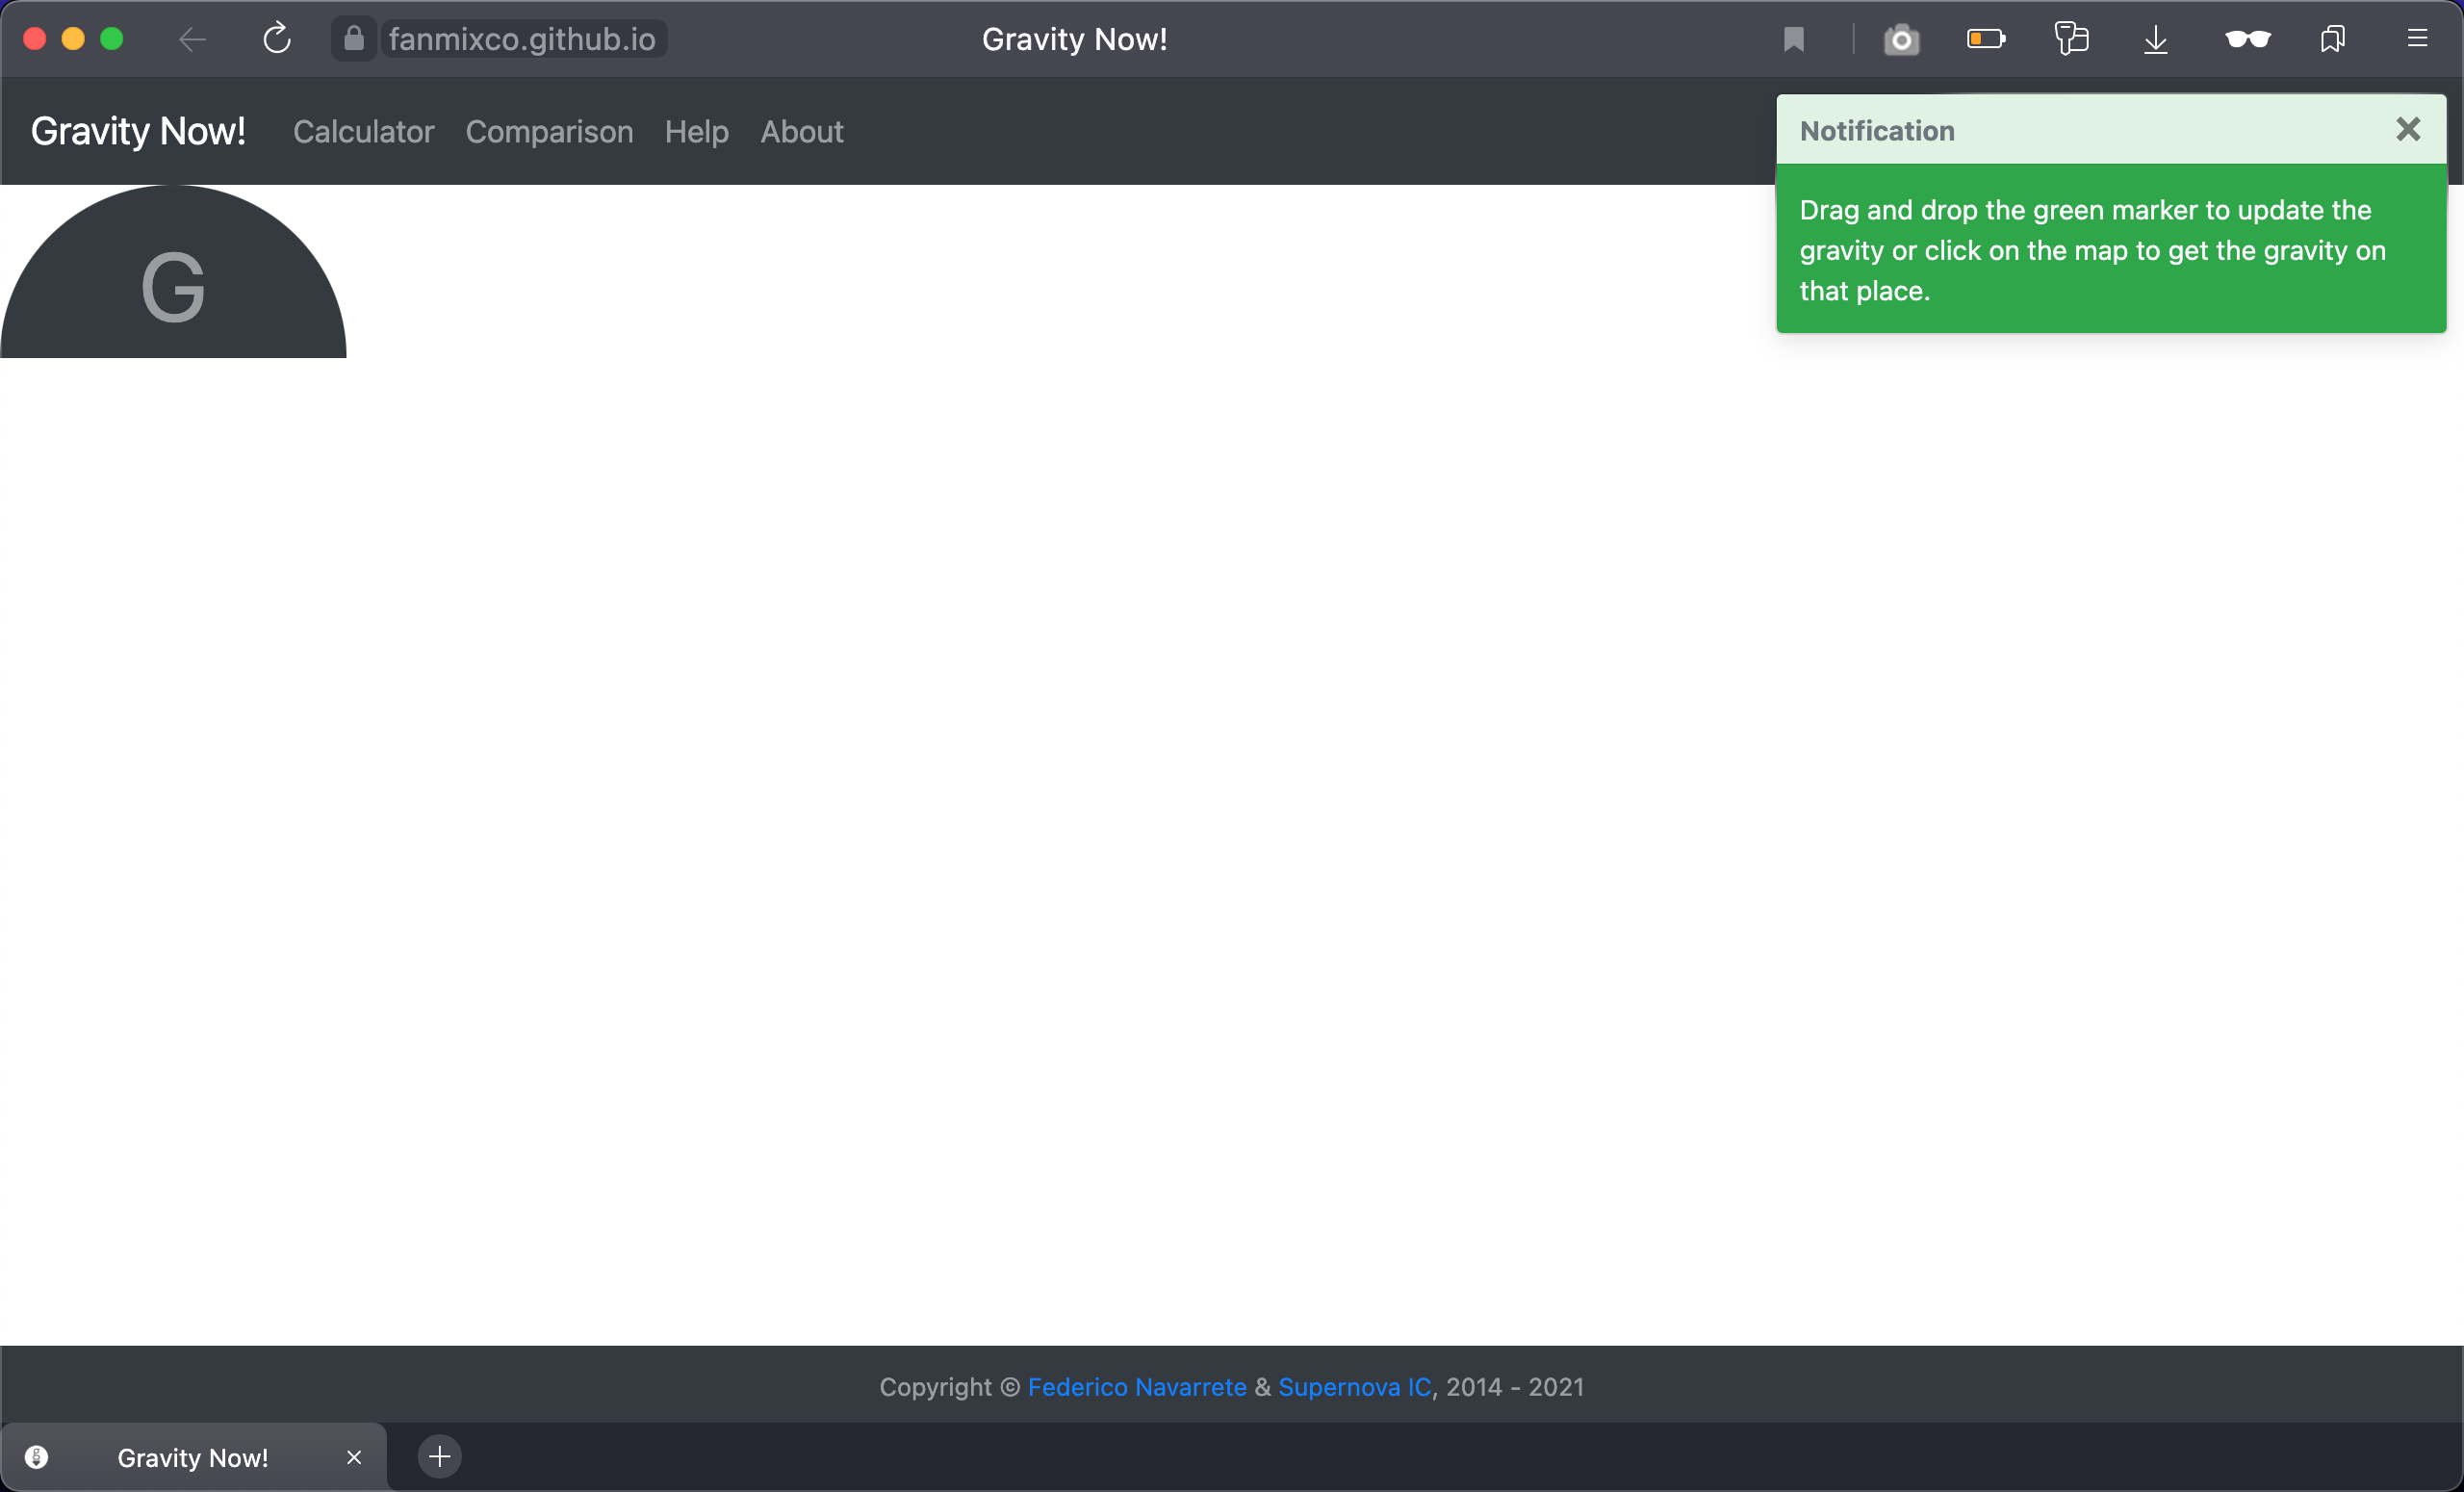
Task: Open the Federico Navarrete link
Action: coord(1137,1387)
